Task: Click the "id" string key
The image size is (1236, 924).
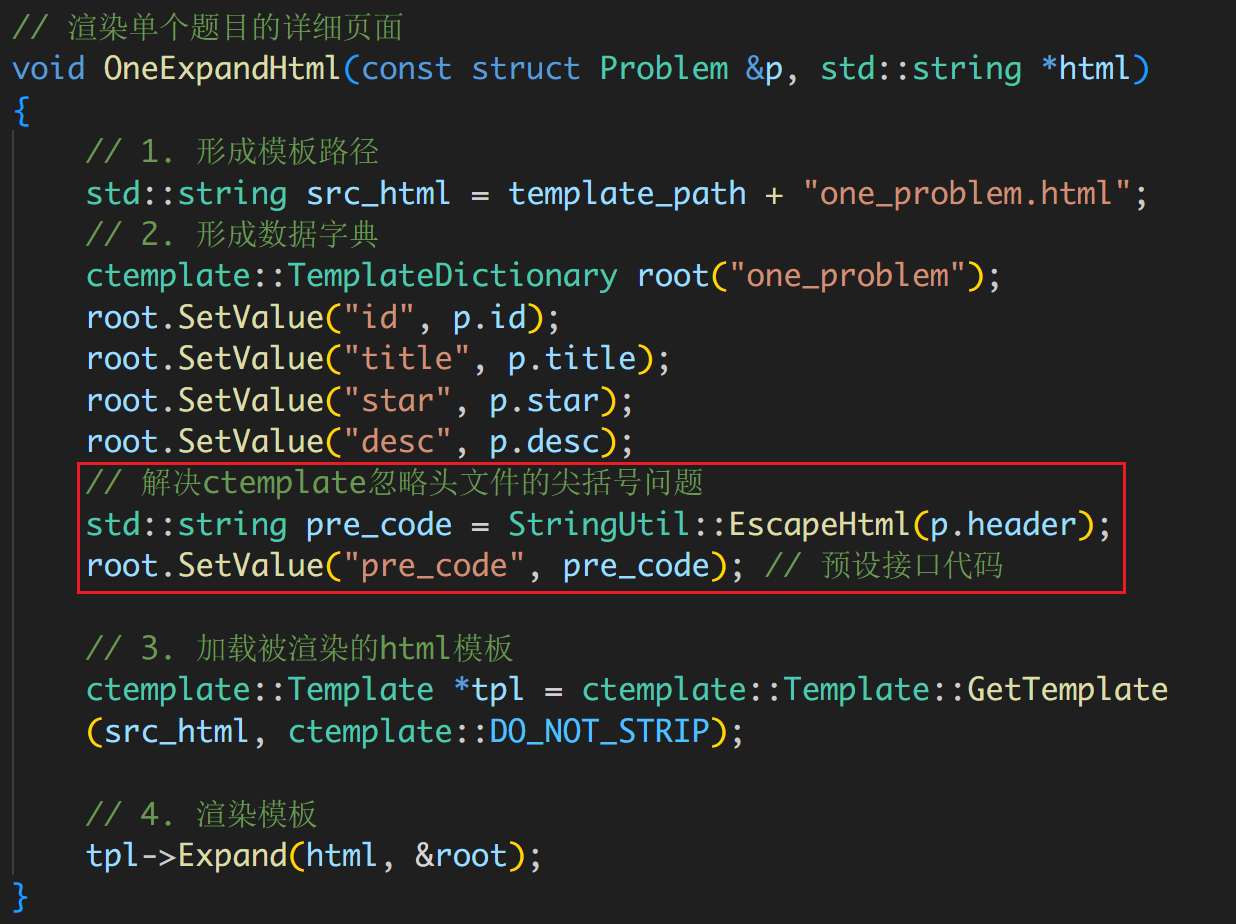Action: coord(380,317)
